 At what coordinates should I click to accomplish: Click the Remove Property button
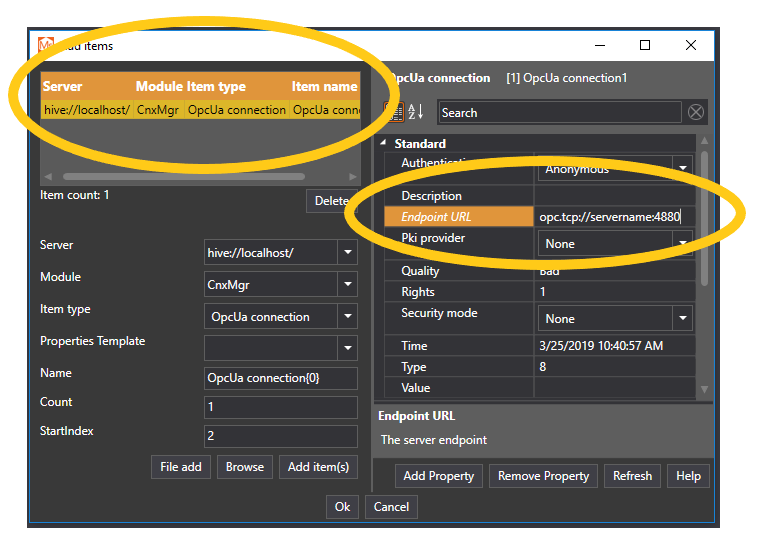543,476
